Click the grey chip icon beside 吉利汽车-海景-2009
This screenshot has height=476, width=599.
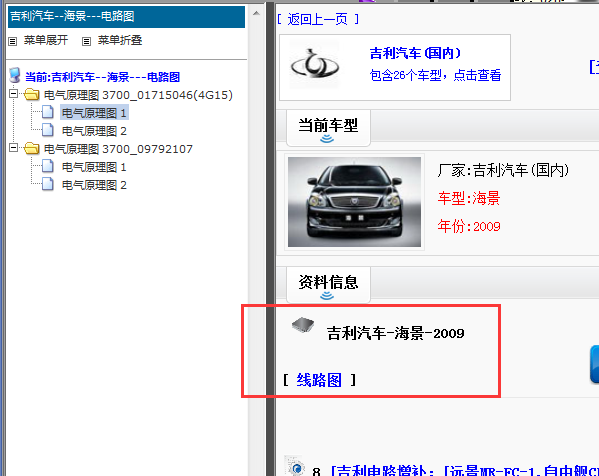coord(303,325)
